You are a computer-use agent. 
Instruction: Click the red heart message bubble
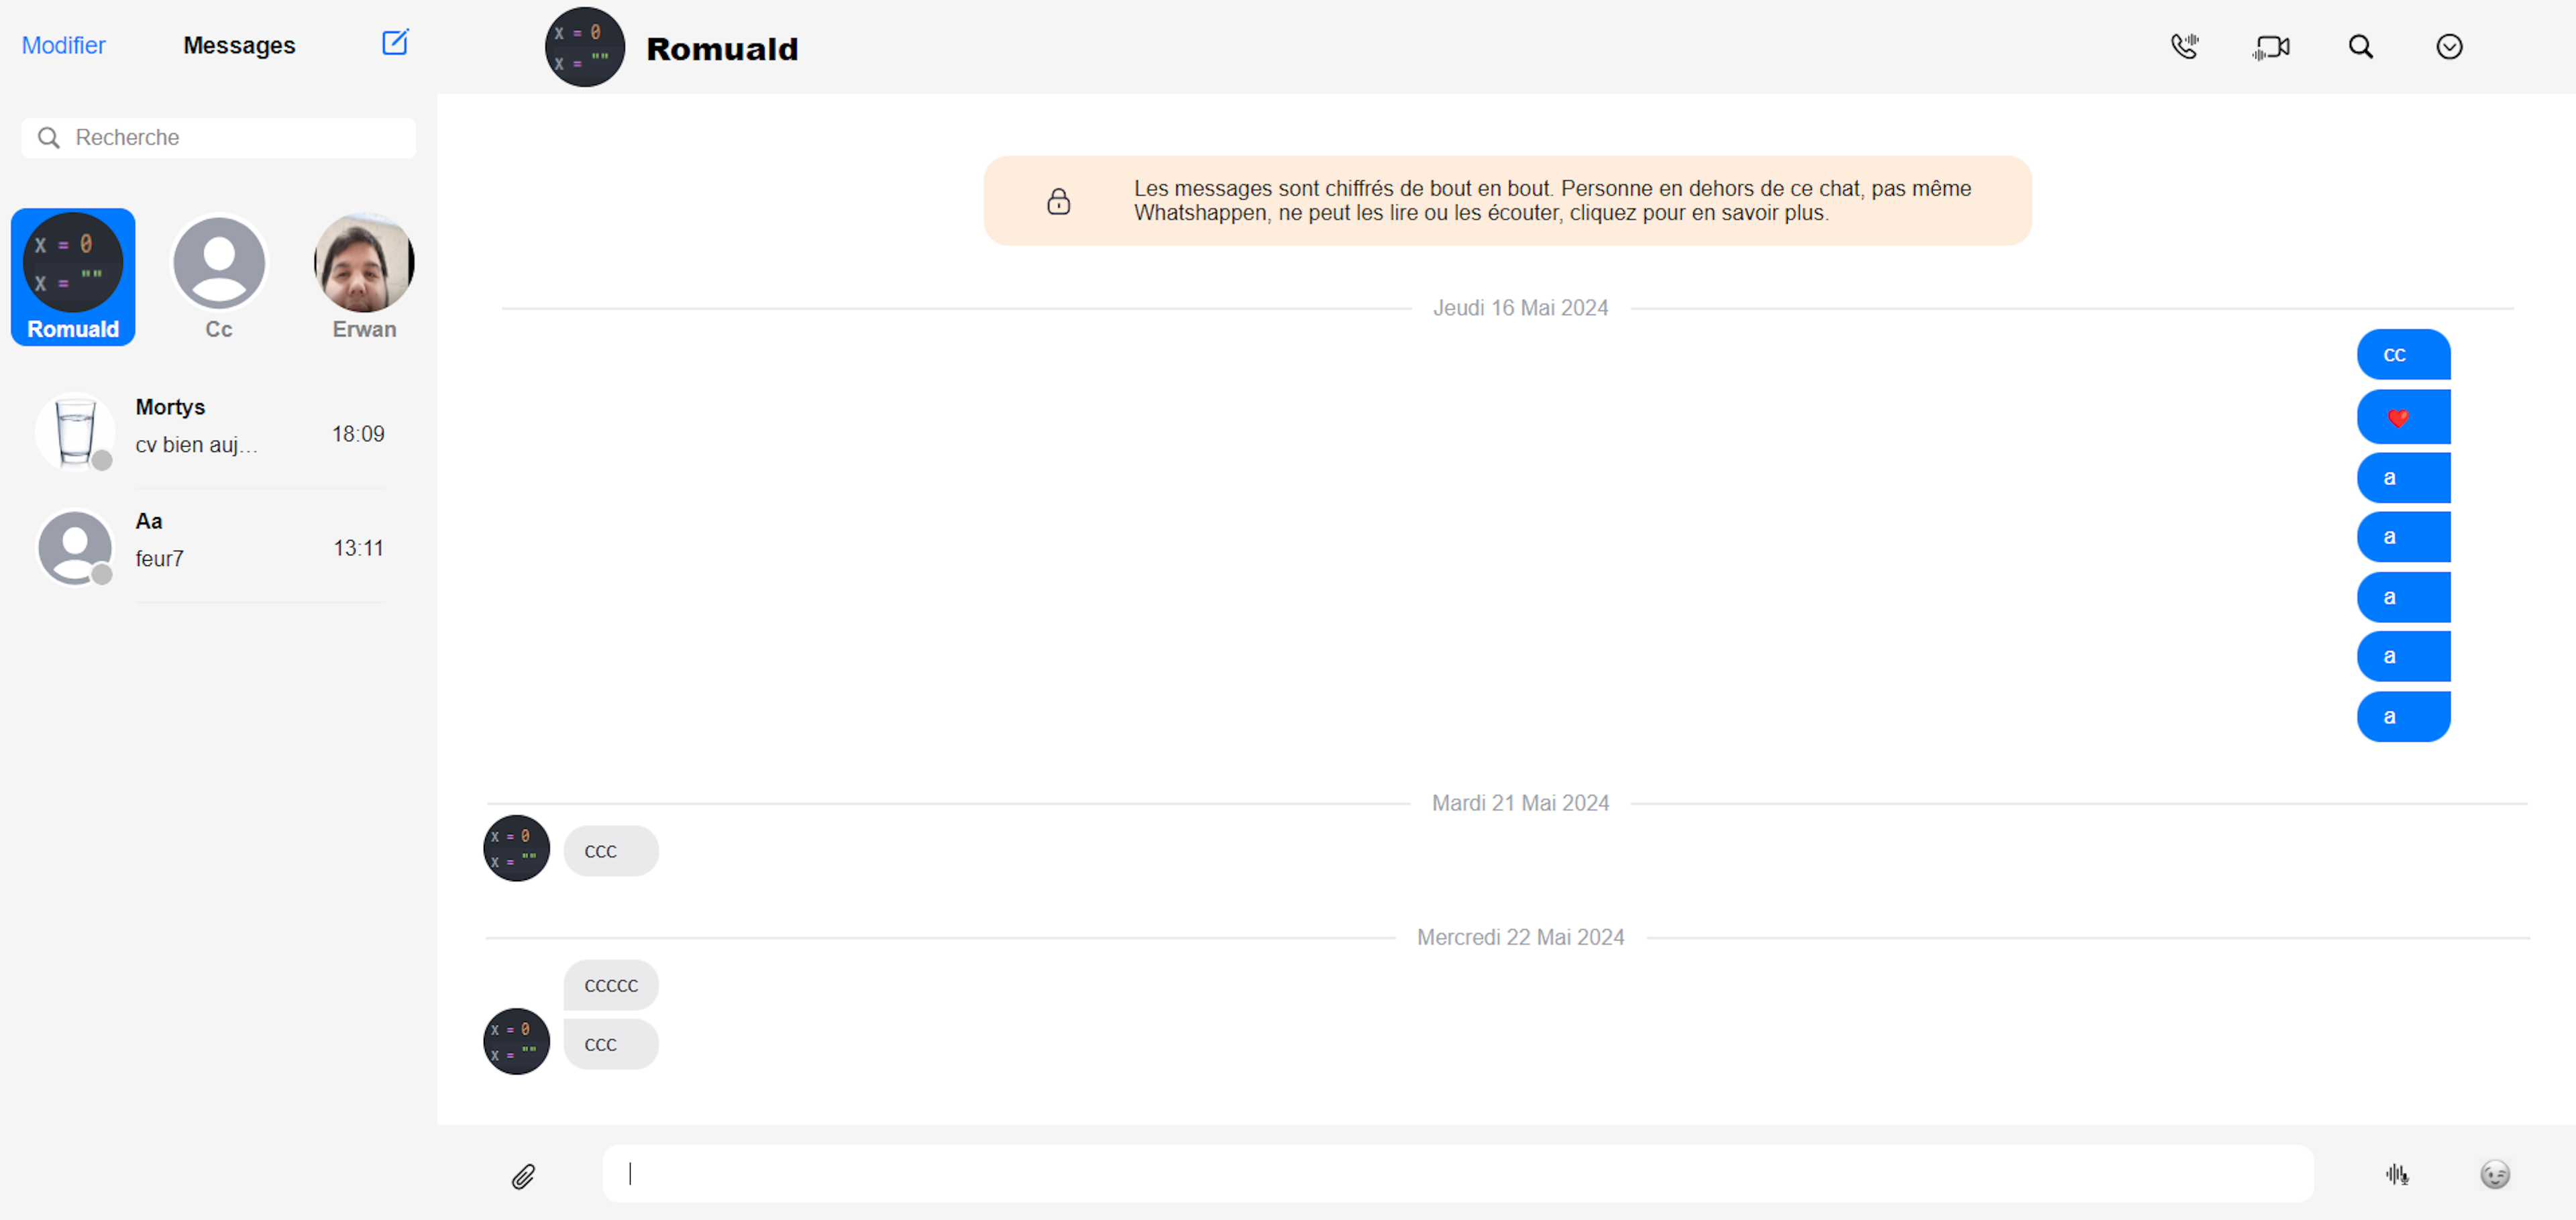(x=2402, y=417)
